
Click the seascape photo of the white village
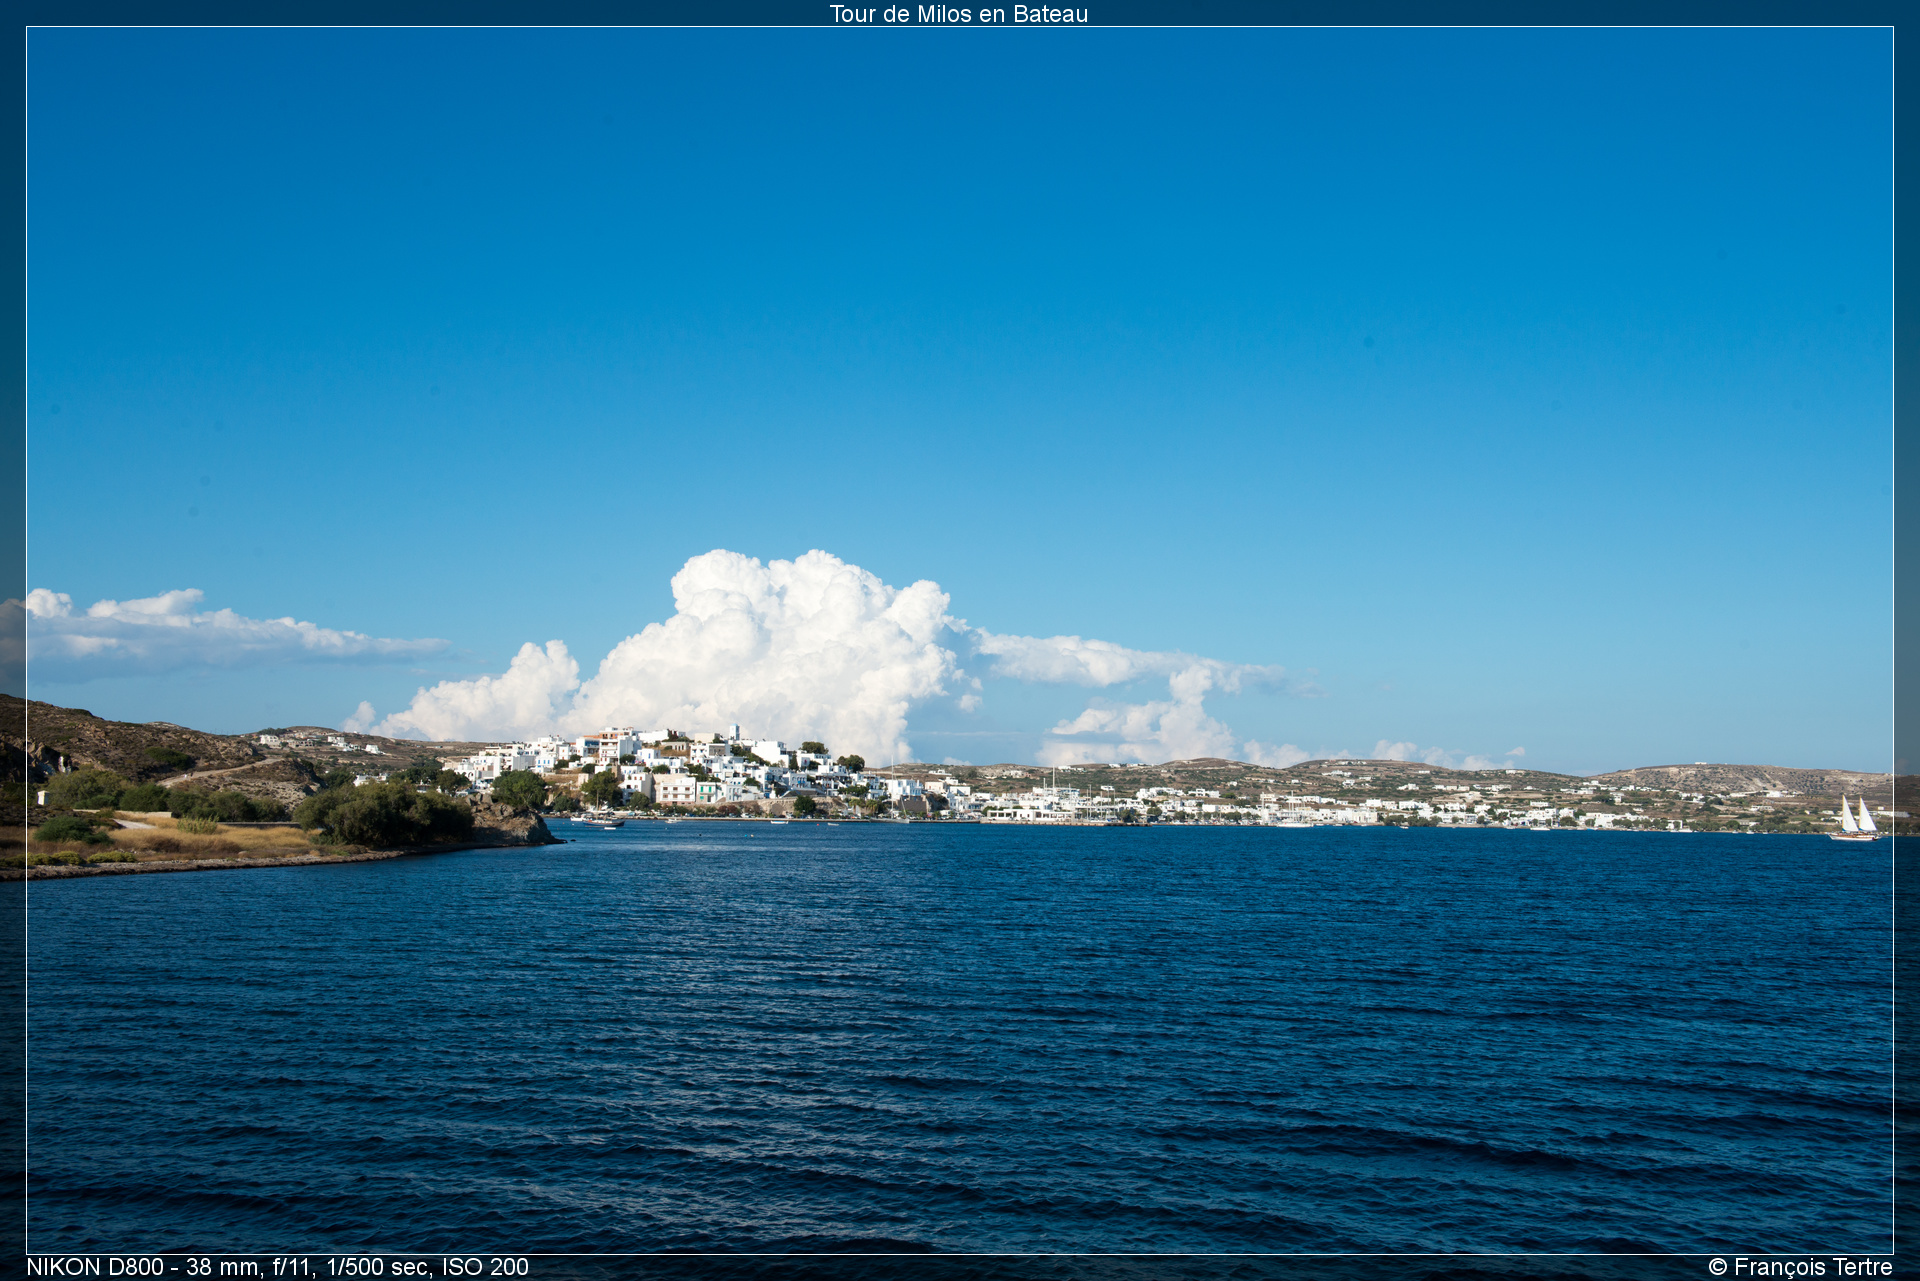coord(960,640)
